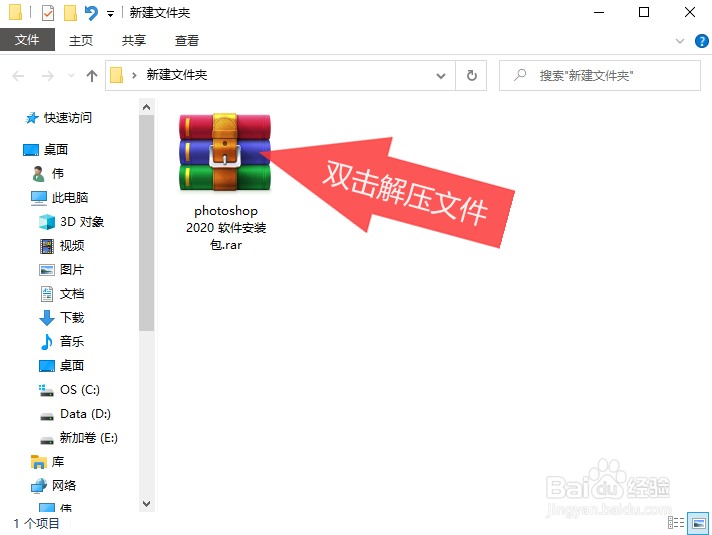Click the navigation pane scroll down arrow
Image resolution: width=712 pixels, height=535 pixels.
pyautogui.click(x=146, y=504)
